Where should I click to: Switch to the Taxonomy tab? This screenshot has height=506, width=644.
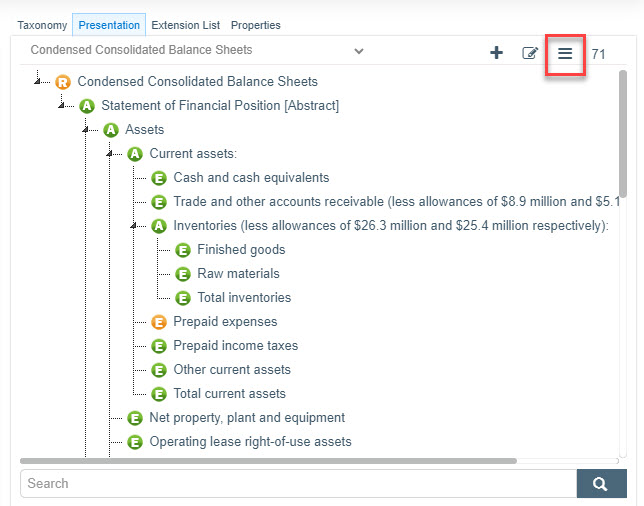pos(42,25)
